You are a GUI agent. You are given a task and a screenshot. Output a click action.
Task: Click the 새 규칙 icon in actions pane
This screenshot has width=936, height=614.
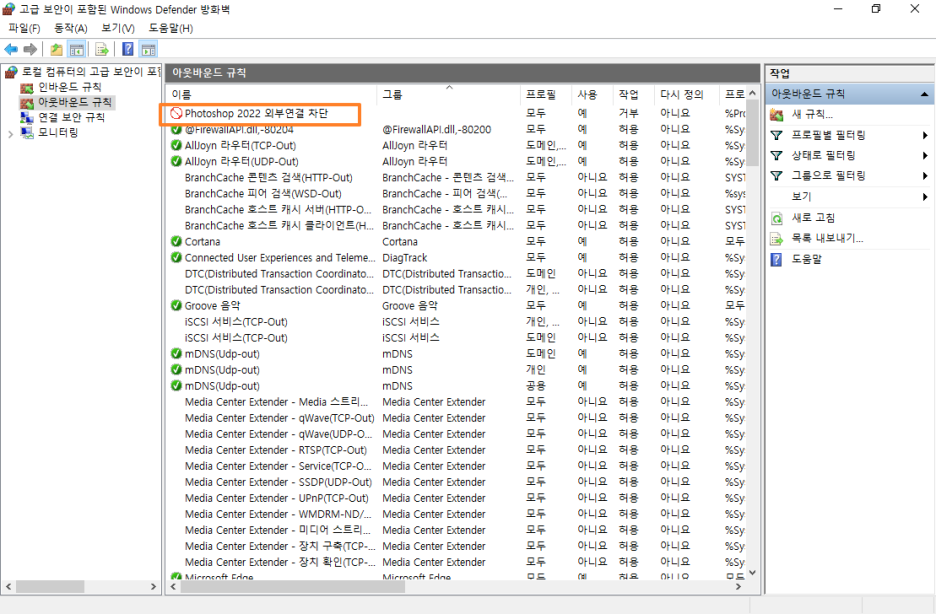pos(777,115)
